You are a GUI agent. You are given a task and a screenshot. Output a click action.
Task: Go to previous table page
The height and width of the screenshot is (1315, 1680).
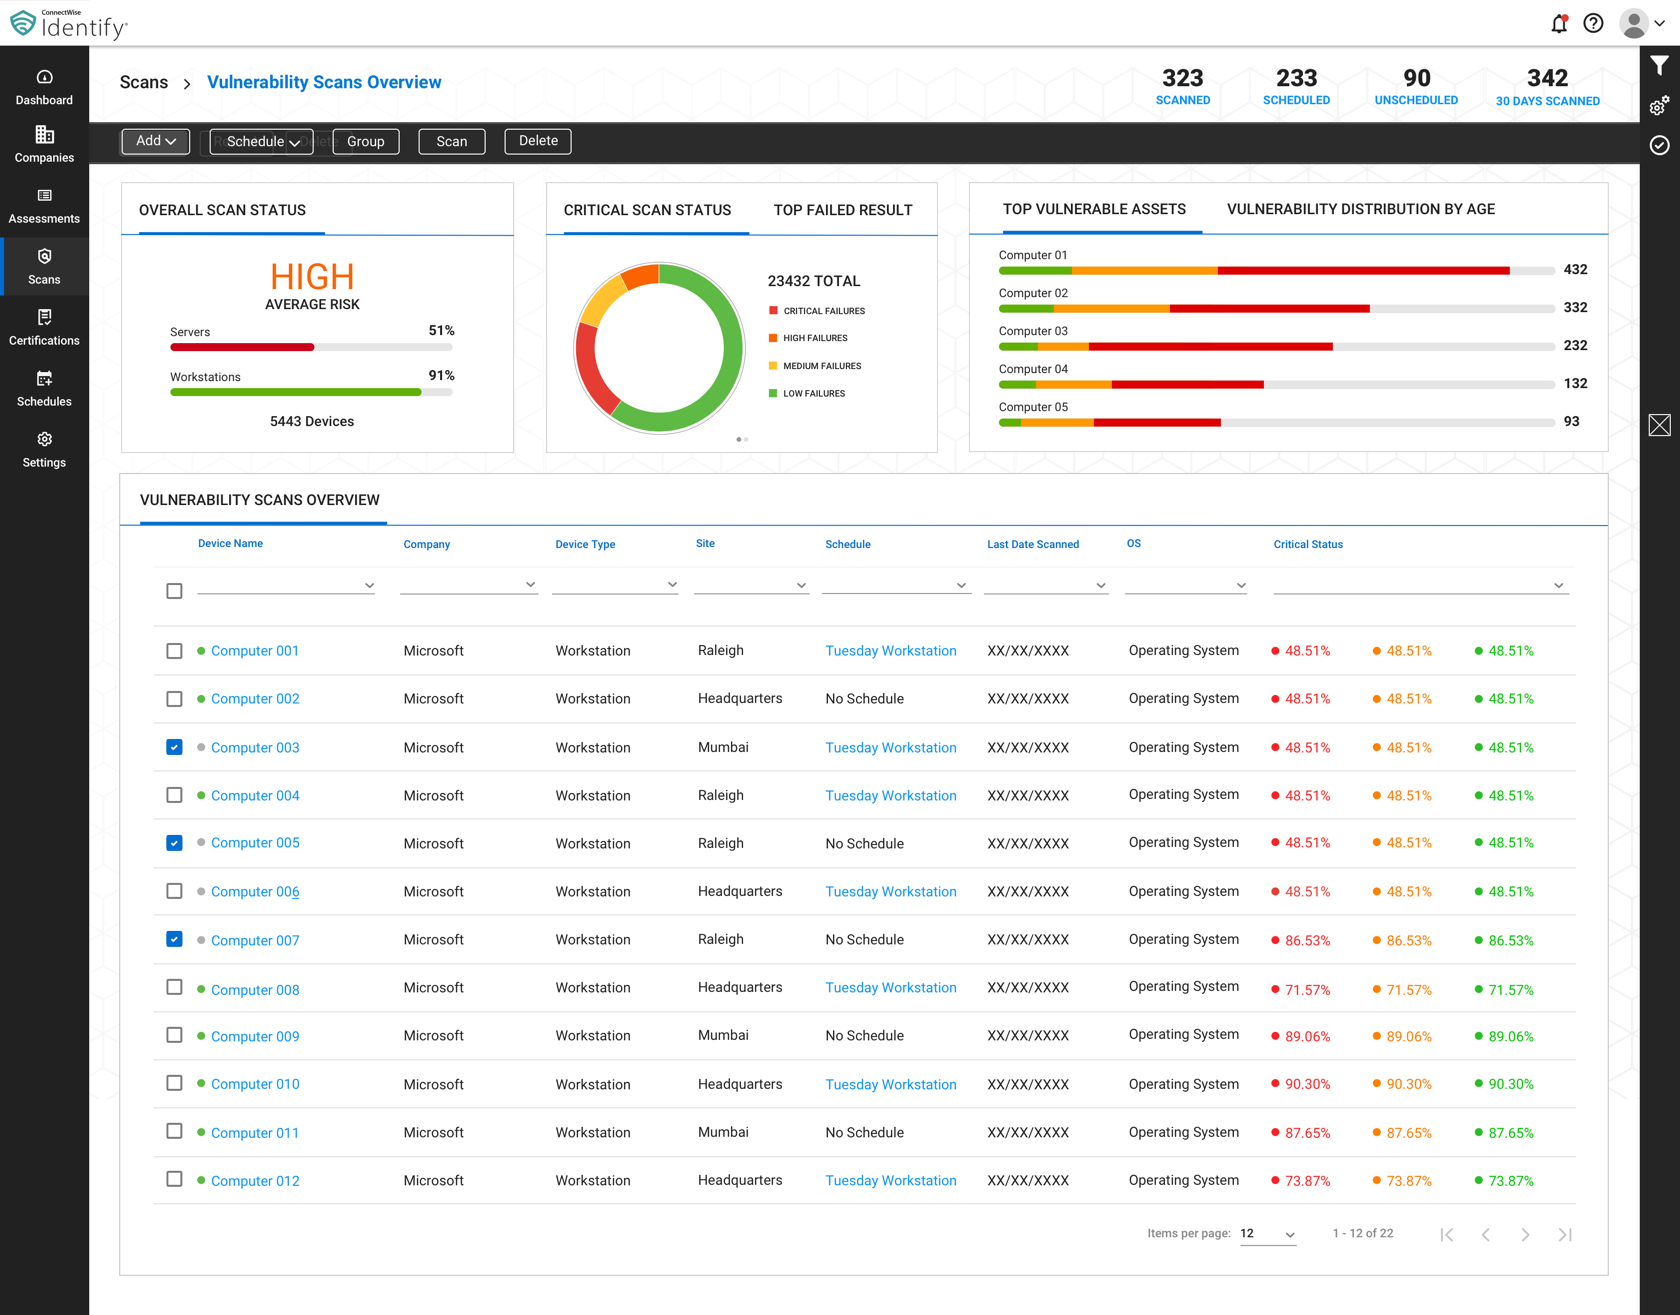1486,1234
